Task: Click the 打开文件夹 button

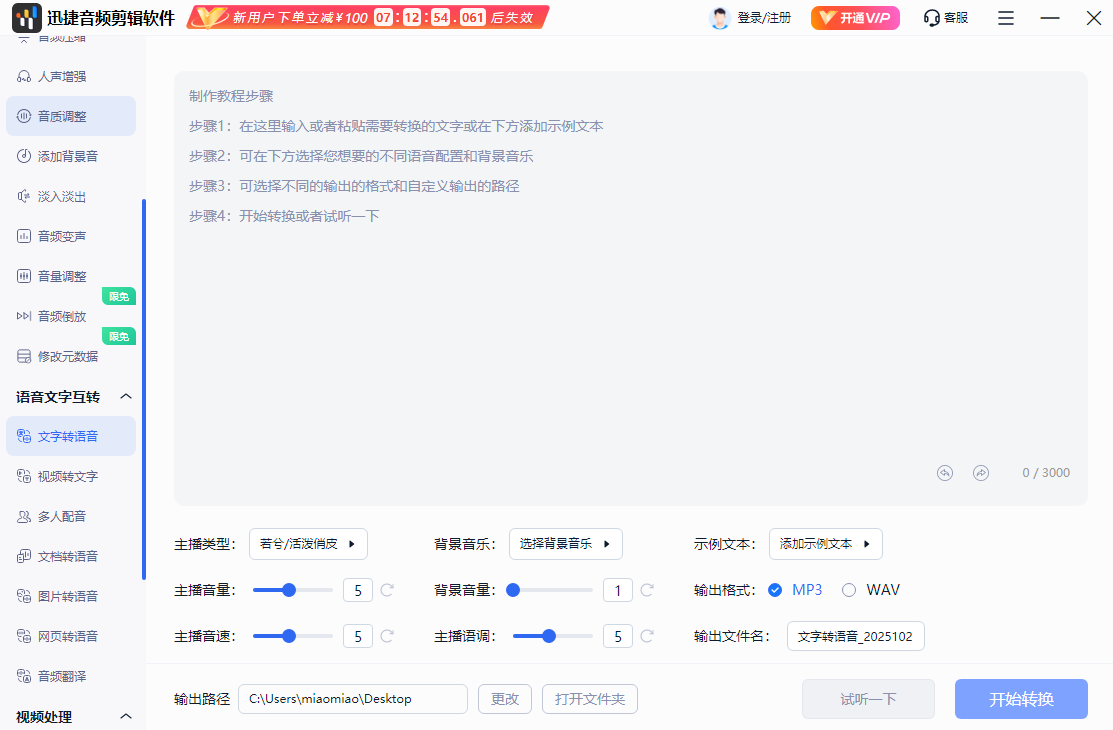Action: point(589,699)
